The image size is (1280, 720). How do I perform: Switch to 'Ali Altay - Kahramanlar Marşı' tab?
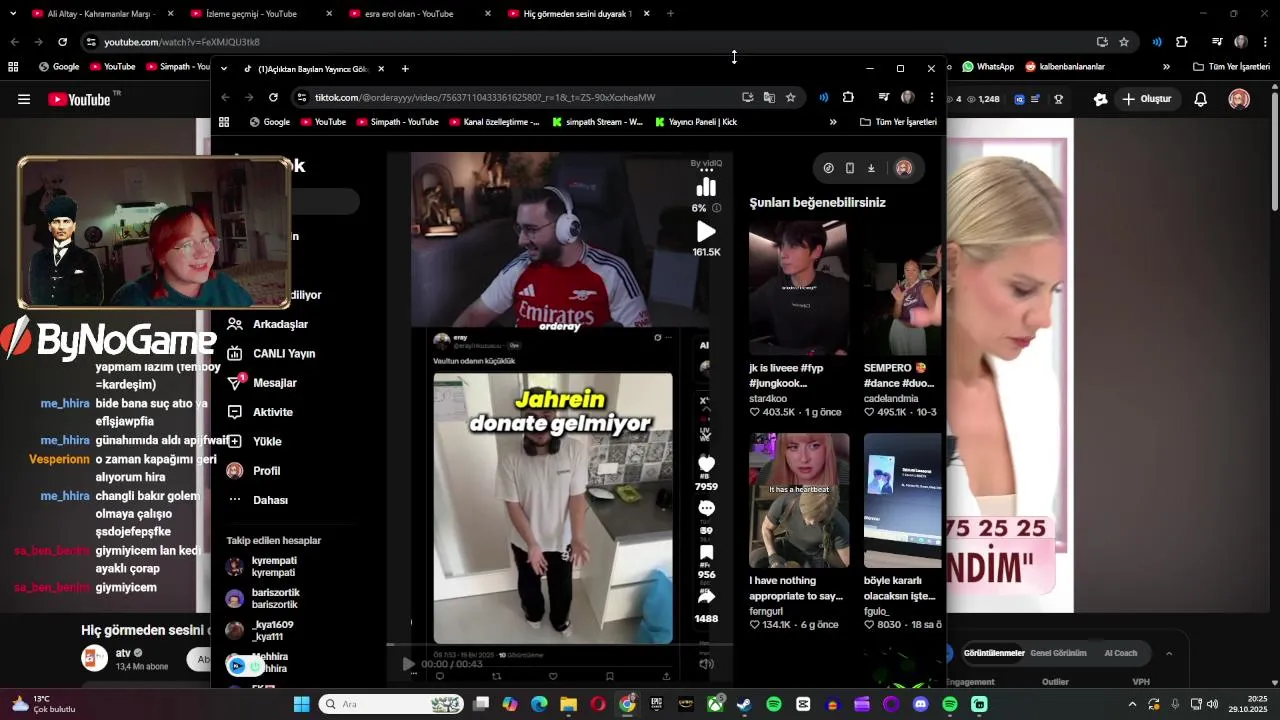tap(100, 14)
